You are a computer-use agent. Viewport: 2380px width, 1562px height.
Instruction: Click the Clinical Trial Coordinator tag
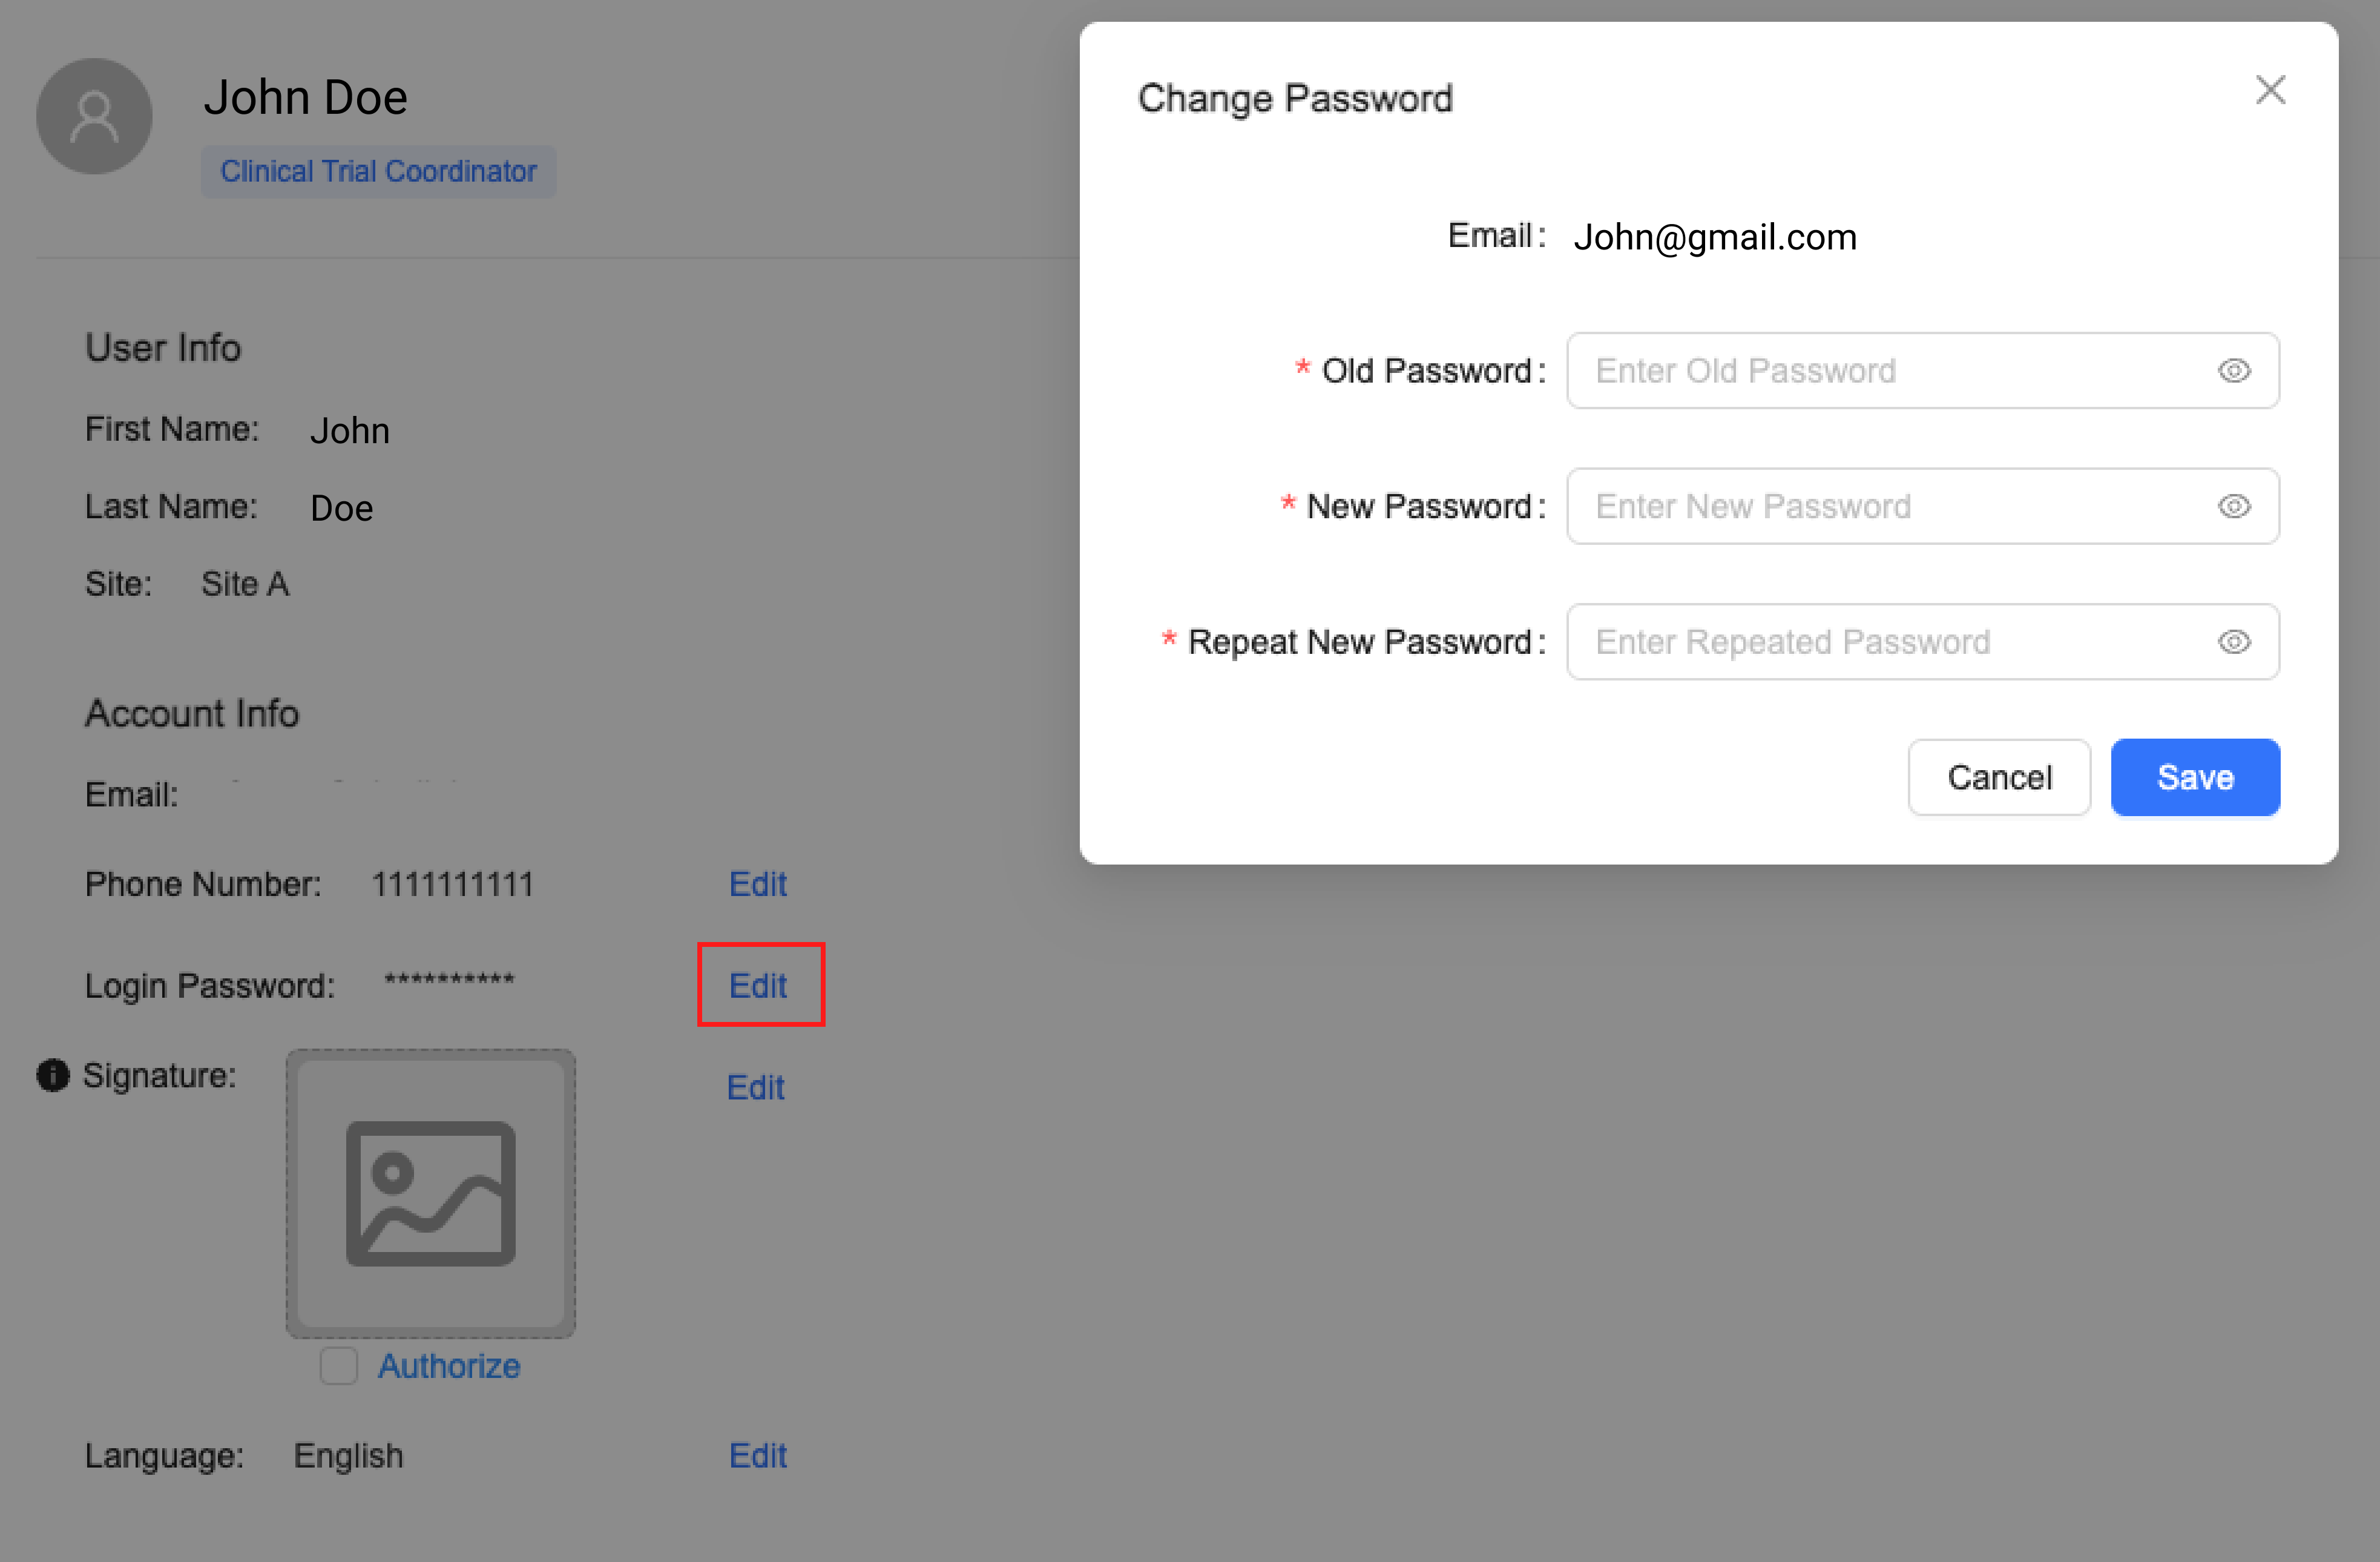[x=379, y=171]
